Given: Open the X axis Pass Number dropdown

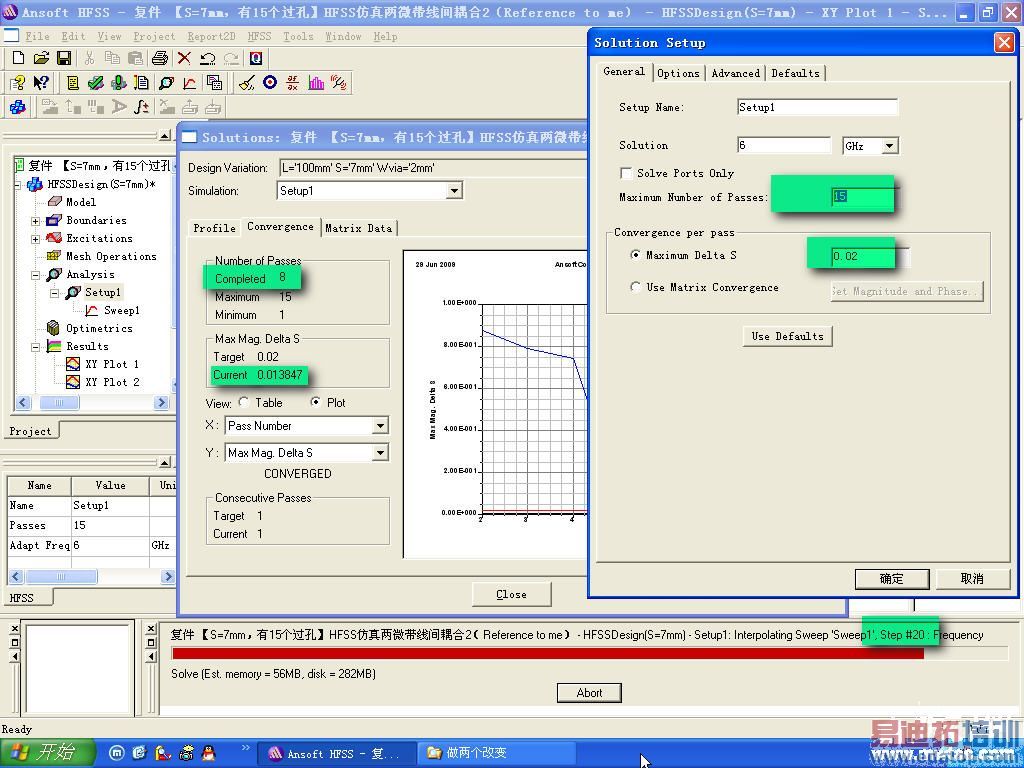Looking at the screenshot, I should tap(380, 426).
